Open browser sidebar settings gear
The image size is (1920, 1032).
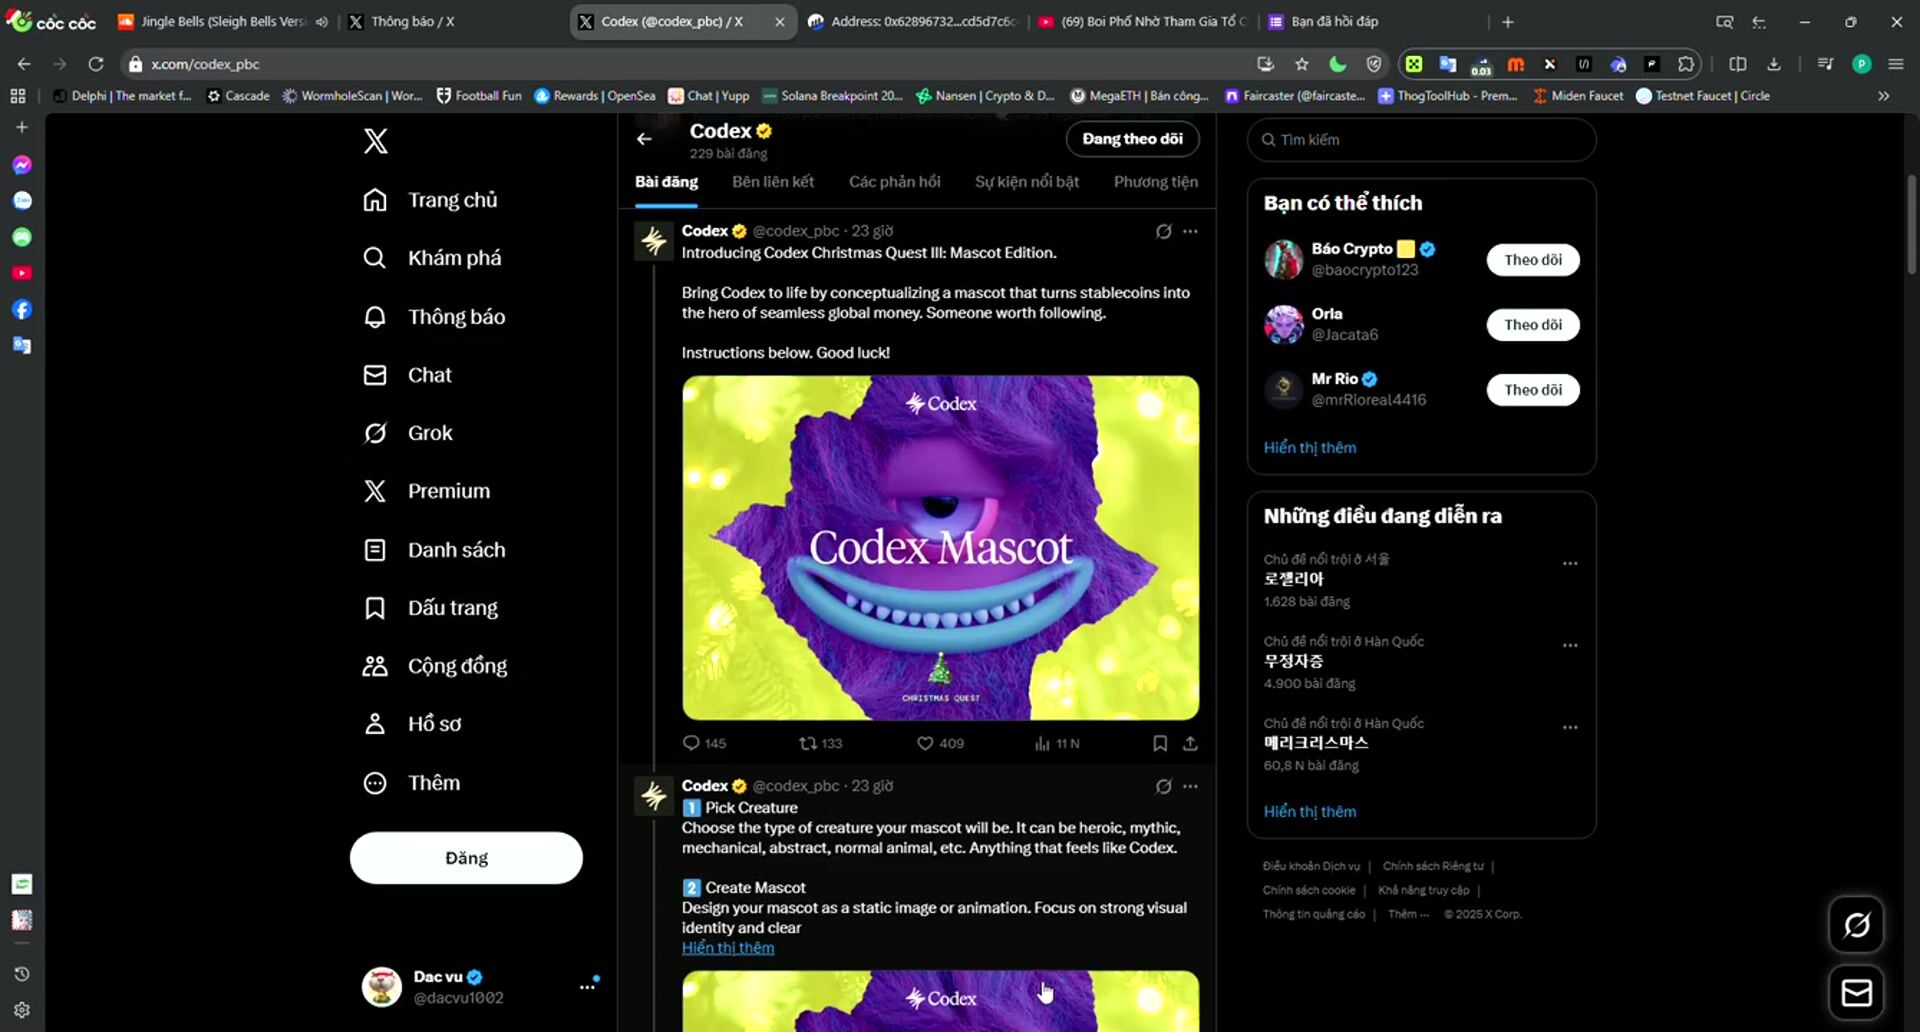click(x=22, y=1010)
